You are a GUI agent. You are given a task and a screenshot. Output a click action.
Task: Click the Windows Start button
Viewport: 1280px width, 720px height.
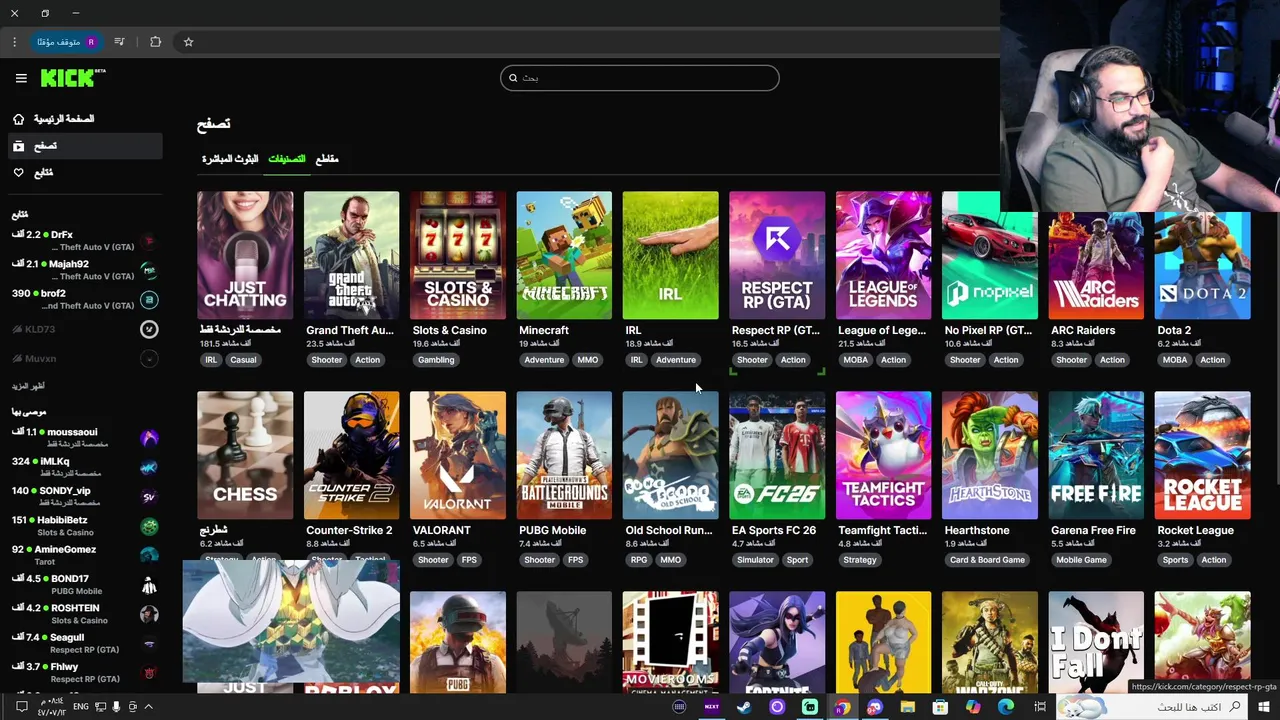1264,707
